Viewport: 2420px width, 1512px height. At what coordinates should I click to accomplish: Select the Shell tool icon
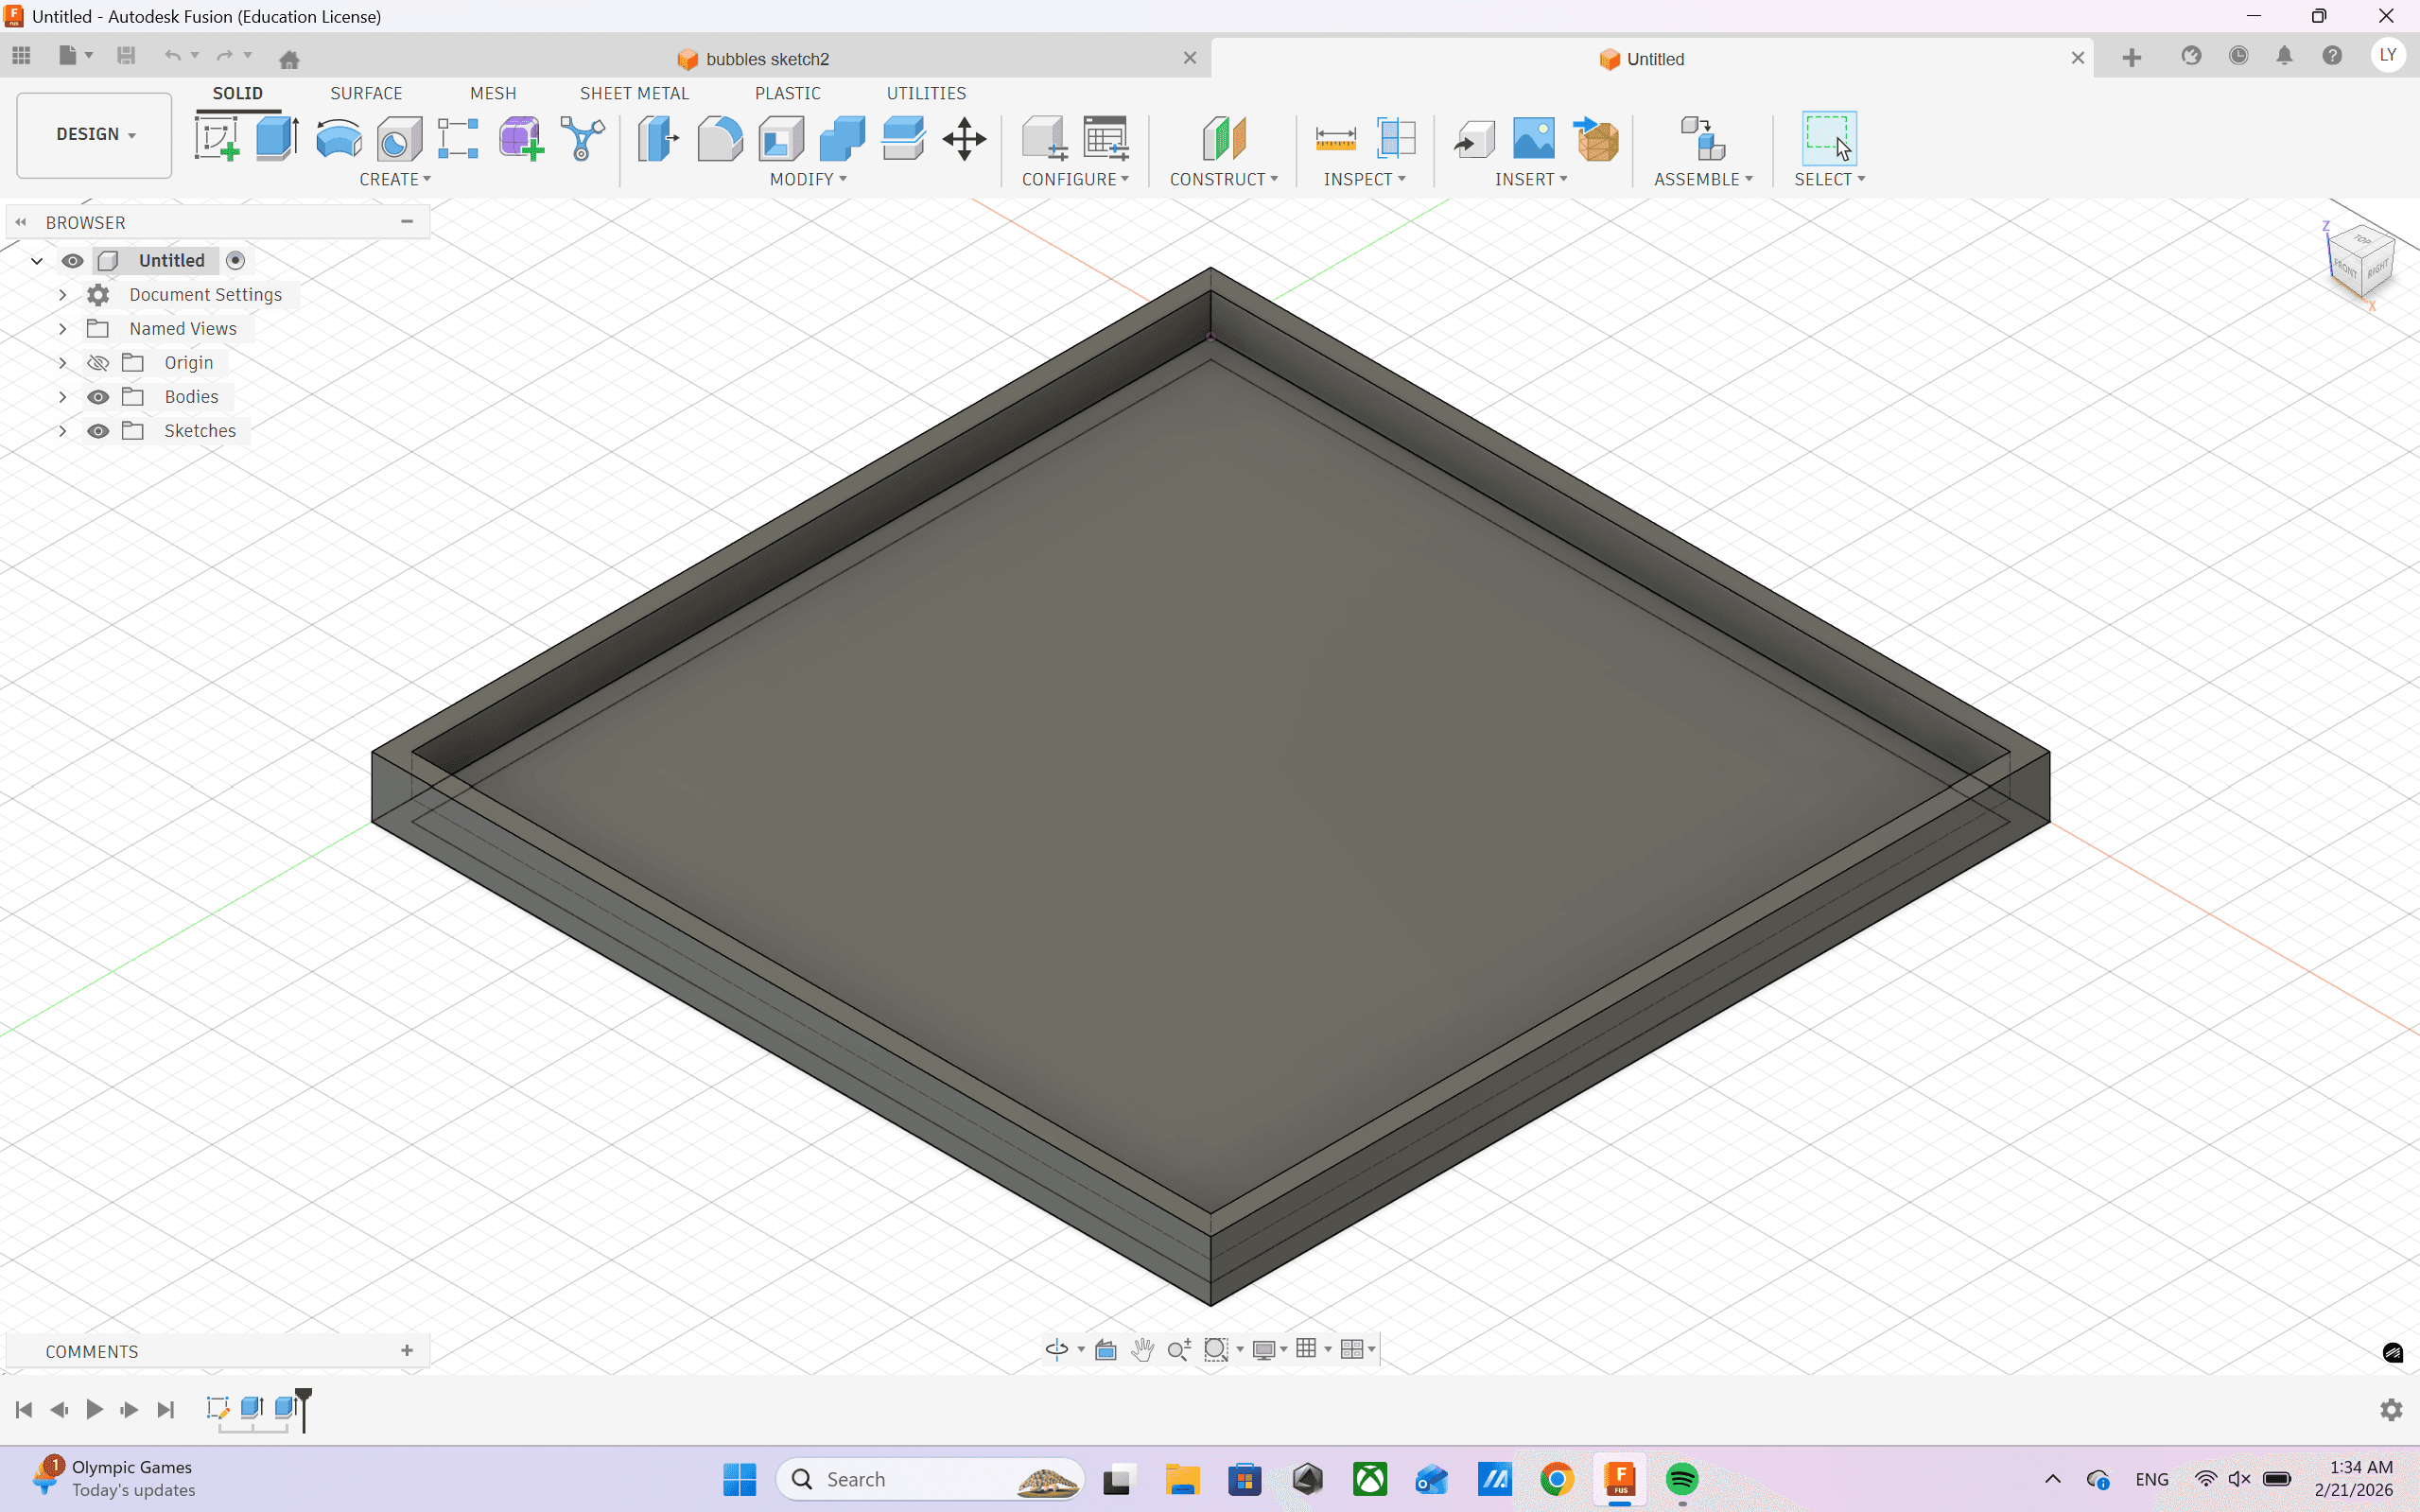781,138
